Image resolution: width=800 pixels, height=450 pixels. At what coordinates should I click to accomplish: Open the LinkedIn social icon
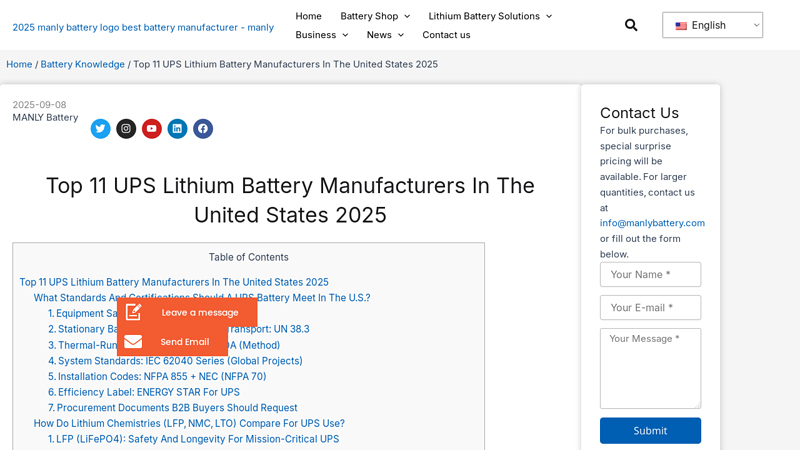coord(177,129)
